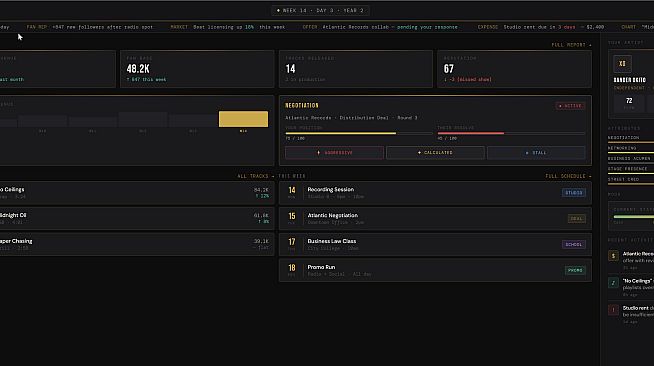This screenshot has height=366, width=654.
Task: Click the SCHOOL tag on Business Law Class
Action: pos(574,244)
